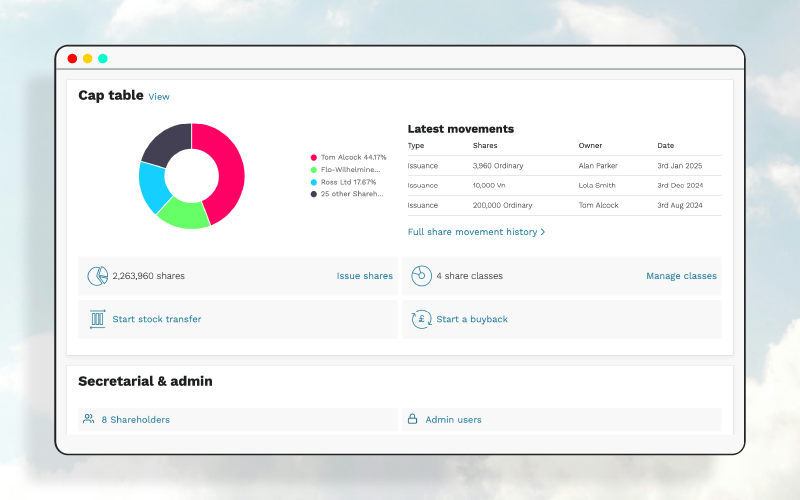The width and height of the screenshot is (800, 500).
Task: Click the Secretarial & admin heading
Action: point(145,382)
